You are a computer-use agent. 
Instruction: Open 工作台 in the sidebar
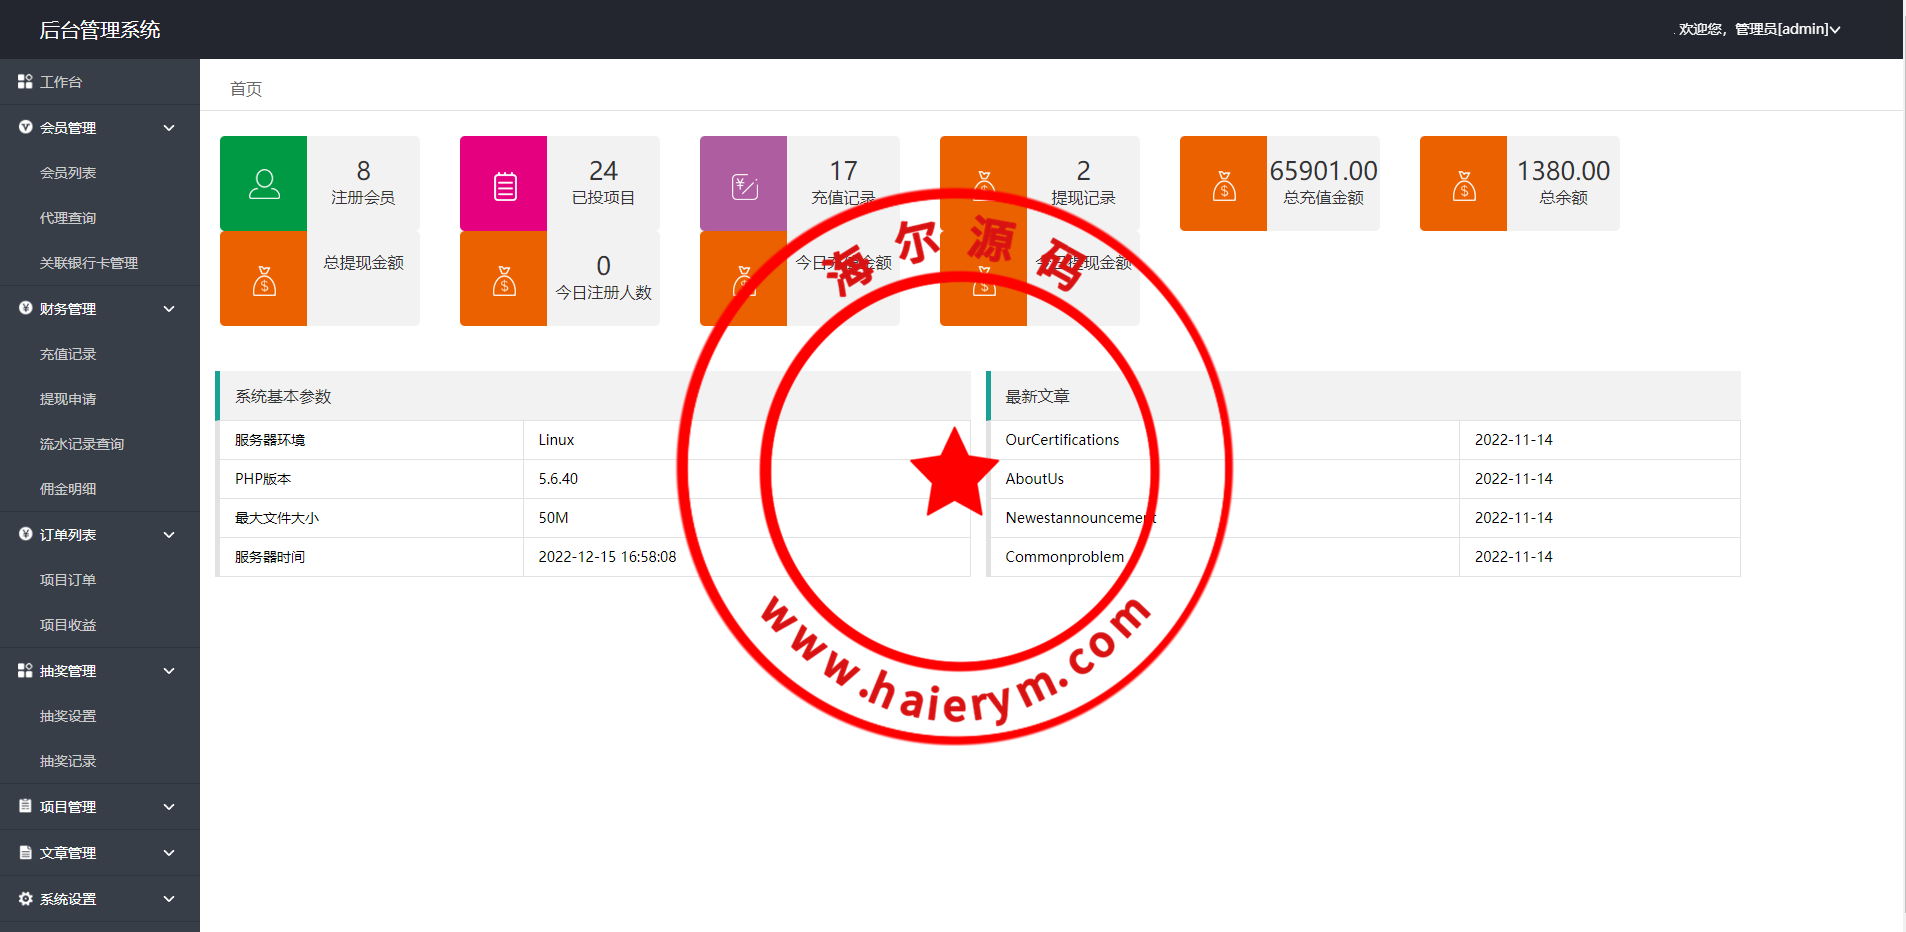pyautogui.click(x=60, y=82)
